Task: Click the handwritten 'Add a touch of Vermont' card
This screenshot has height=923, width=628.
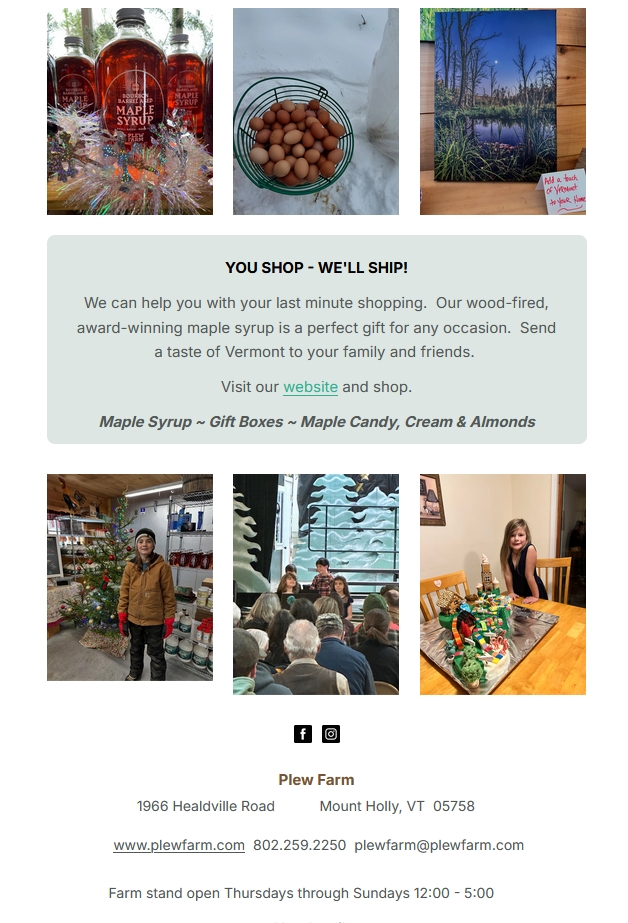Action: [563, 192]
